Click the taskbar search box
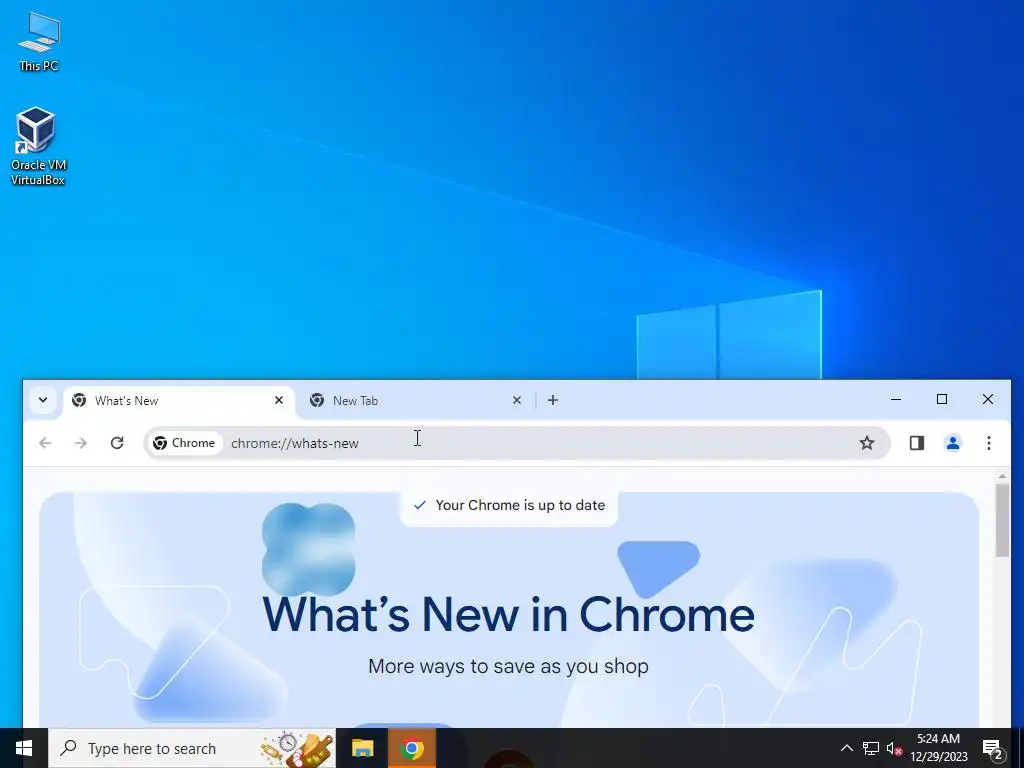This screenshot has width=1024, height=768. 192,748
